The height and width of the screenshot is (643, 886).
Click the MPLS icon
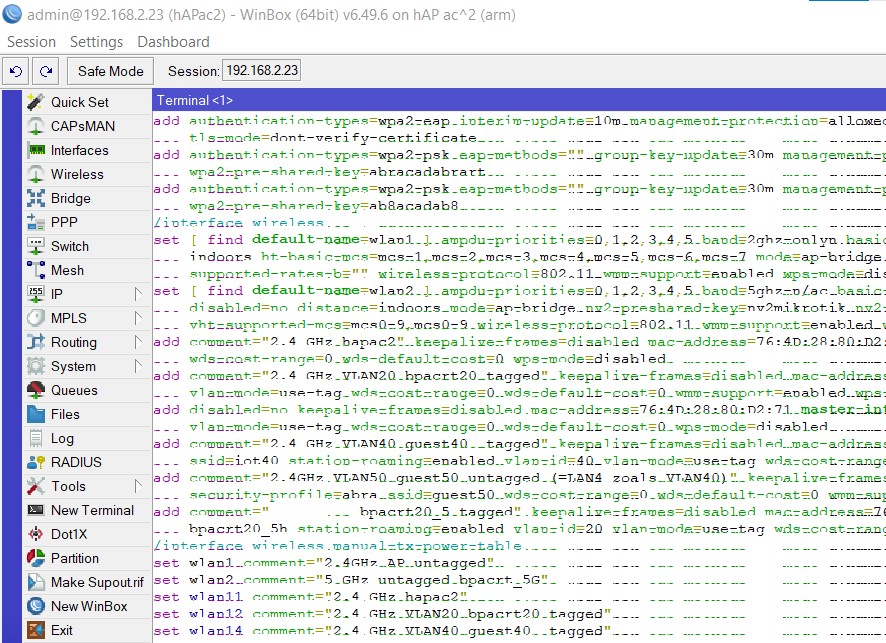36,318
